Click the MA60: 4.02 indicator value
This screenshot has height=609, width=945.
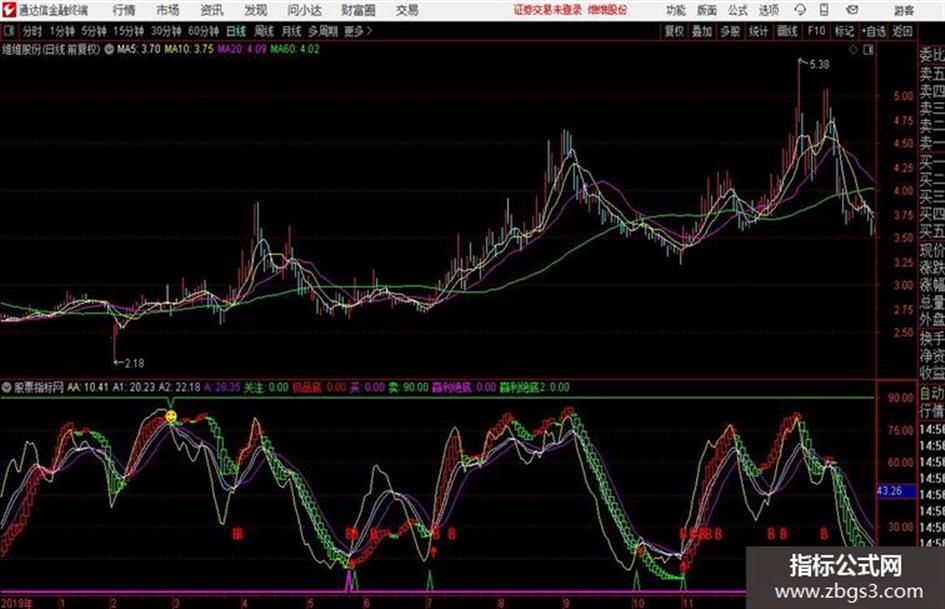pyautogui.click(x=295, y=49)
